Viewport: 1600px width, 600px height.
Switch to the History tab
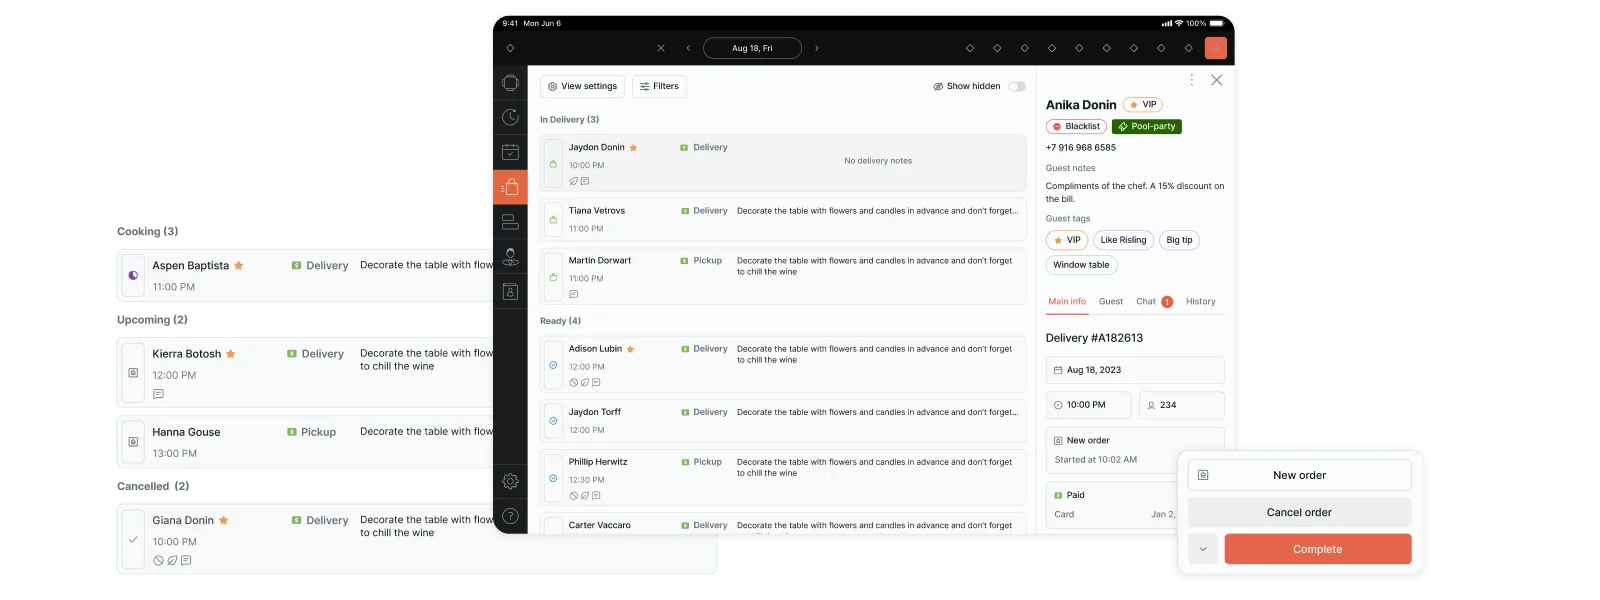pyautogui.click(x=1200, y=301)
